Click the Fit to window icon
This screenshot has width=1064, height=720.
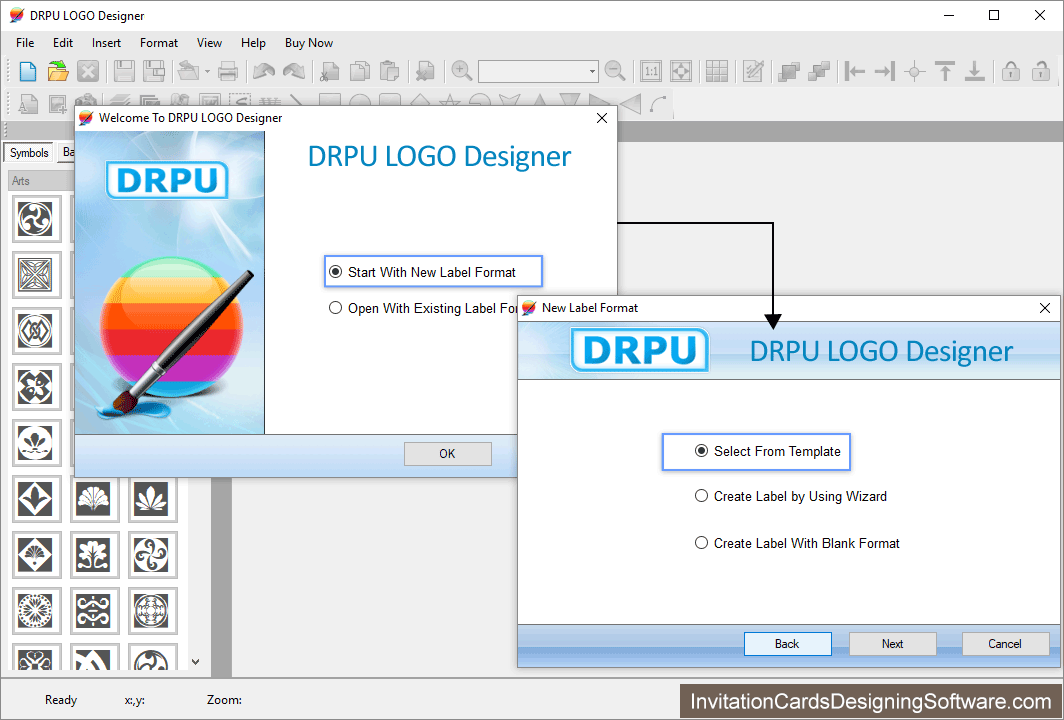click(x=681, y=71)
